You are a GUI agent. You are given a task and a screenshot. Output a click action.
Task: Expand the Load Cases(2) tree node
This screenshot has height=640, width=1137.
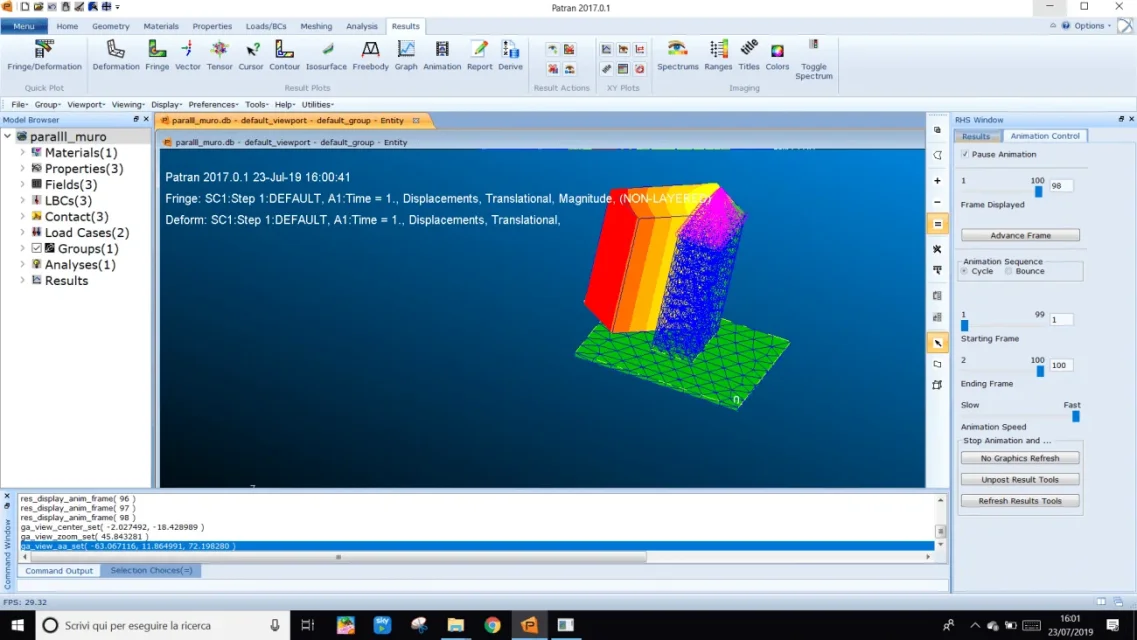(22, 233)
